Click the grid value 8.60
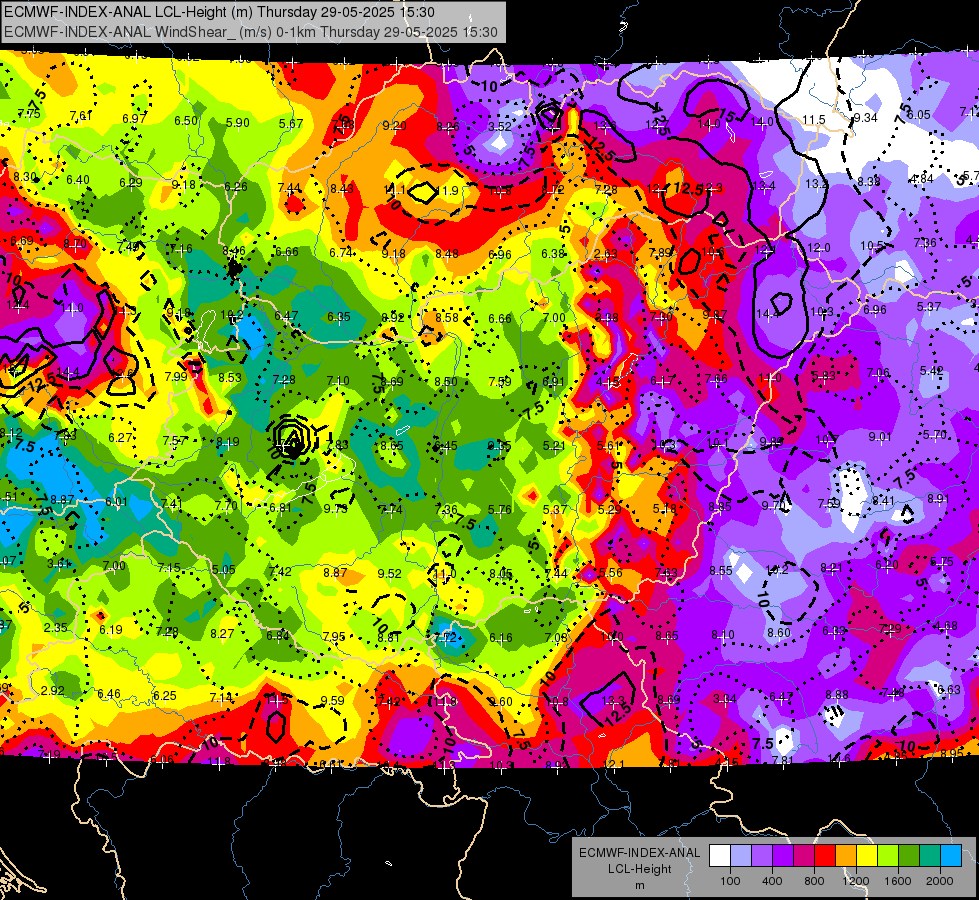Screen dimensions: 979x900 point(779,633)
